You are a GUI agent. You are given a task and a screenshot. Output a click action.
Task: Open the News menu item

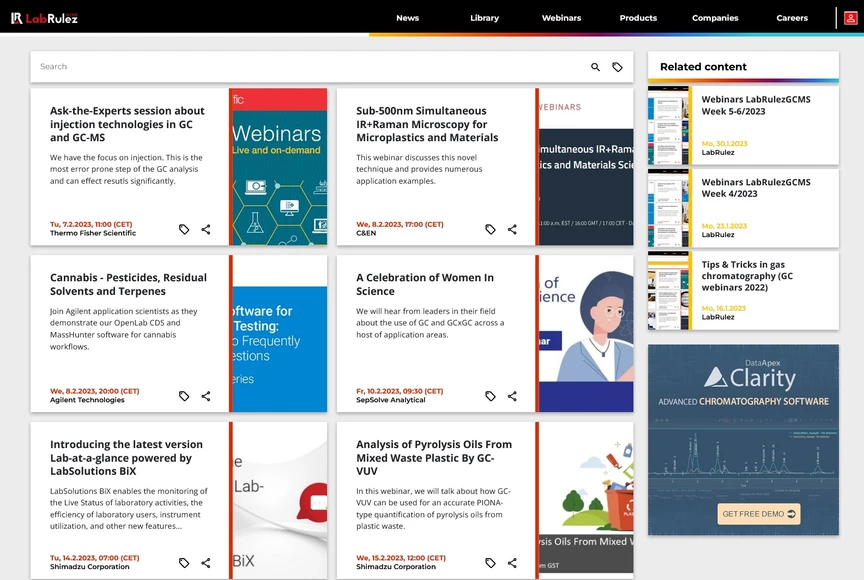point(407,18)
